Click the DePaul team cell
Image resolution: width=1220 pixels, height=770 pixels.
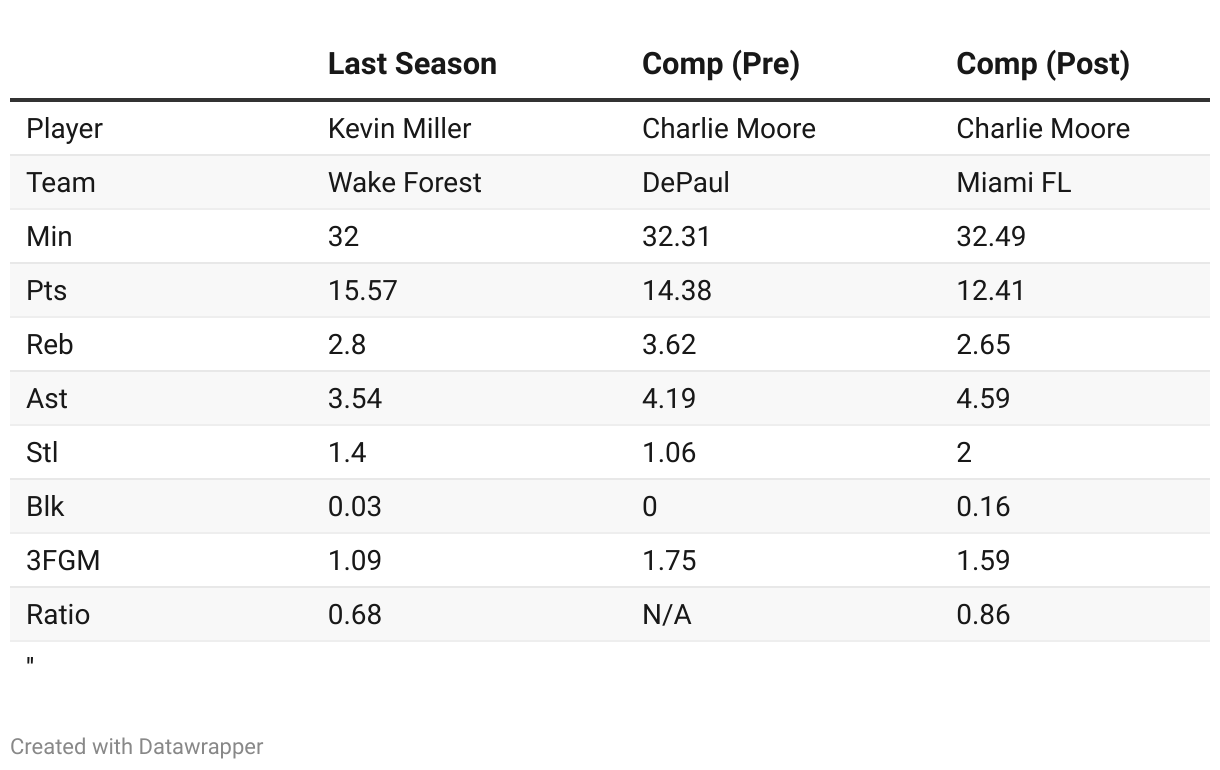click(x=685, y=183)
